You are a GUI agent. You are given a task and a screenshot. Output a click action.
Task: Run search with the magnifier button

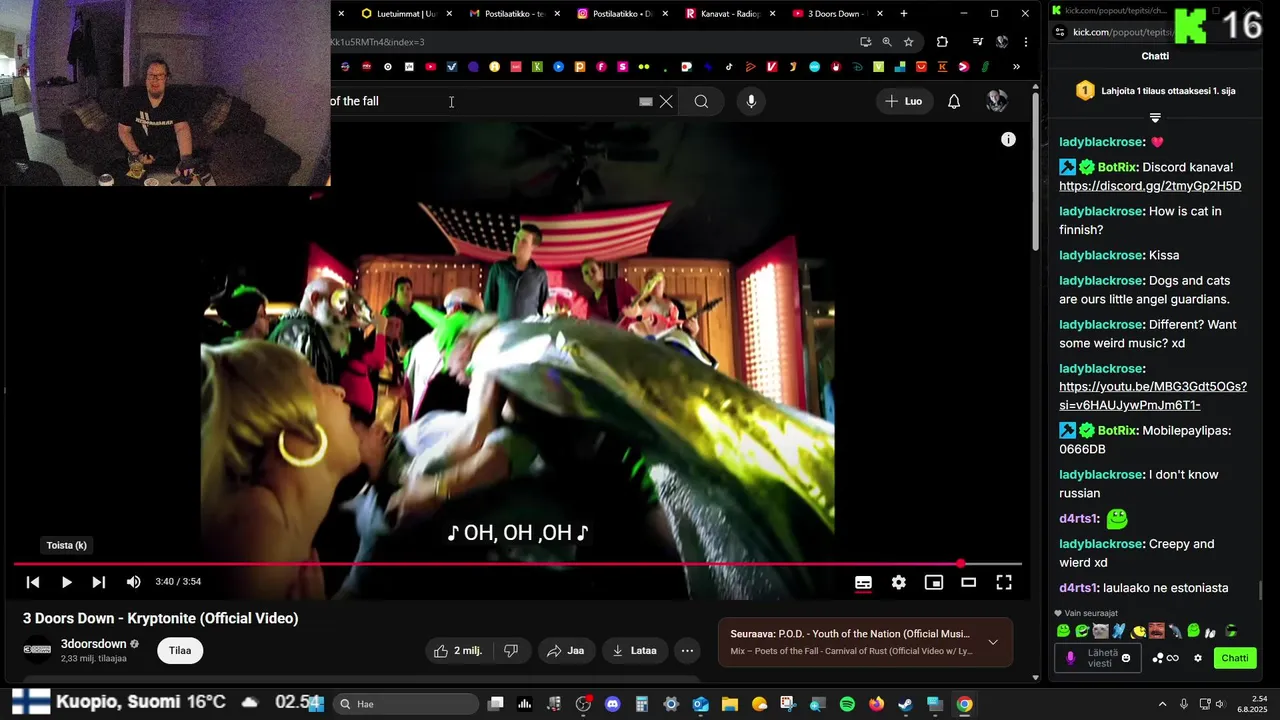click(x=701, y=101)
